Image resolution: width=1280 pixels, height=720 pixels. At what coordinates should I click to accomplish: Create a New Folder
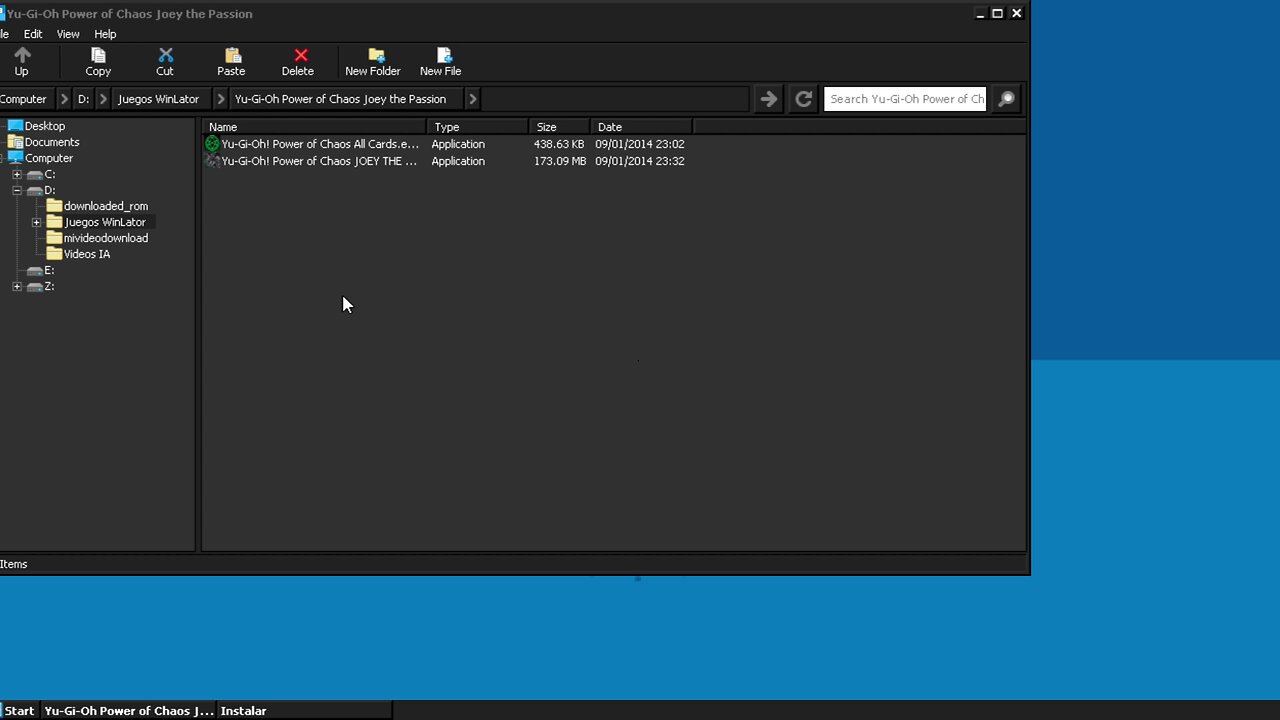pyautogui.click(x=373, y=62)
